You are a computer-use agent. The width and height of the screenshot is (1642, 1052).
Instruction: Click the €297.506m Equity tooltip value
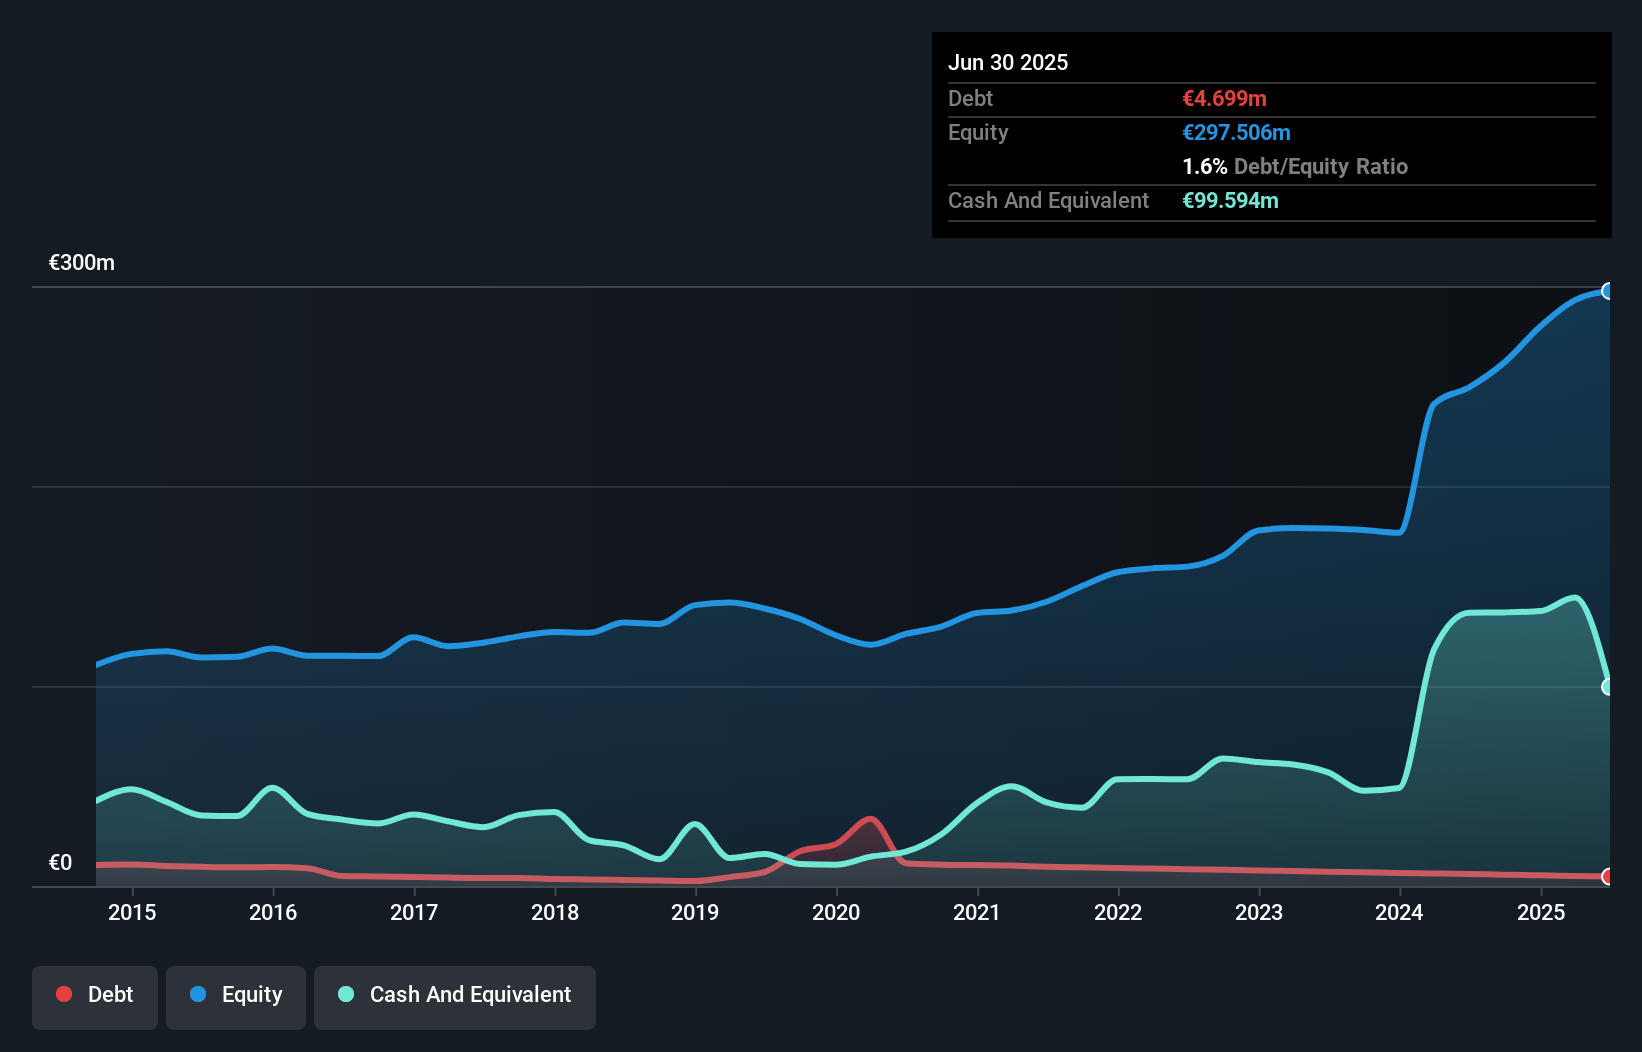pos(1236,133)
